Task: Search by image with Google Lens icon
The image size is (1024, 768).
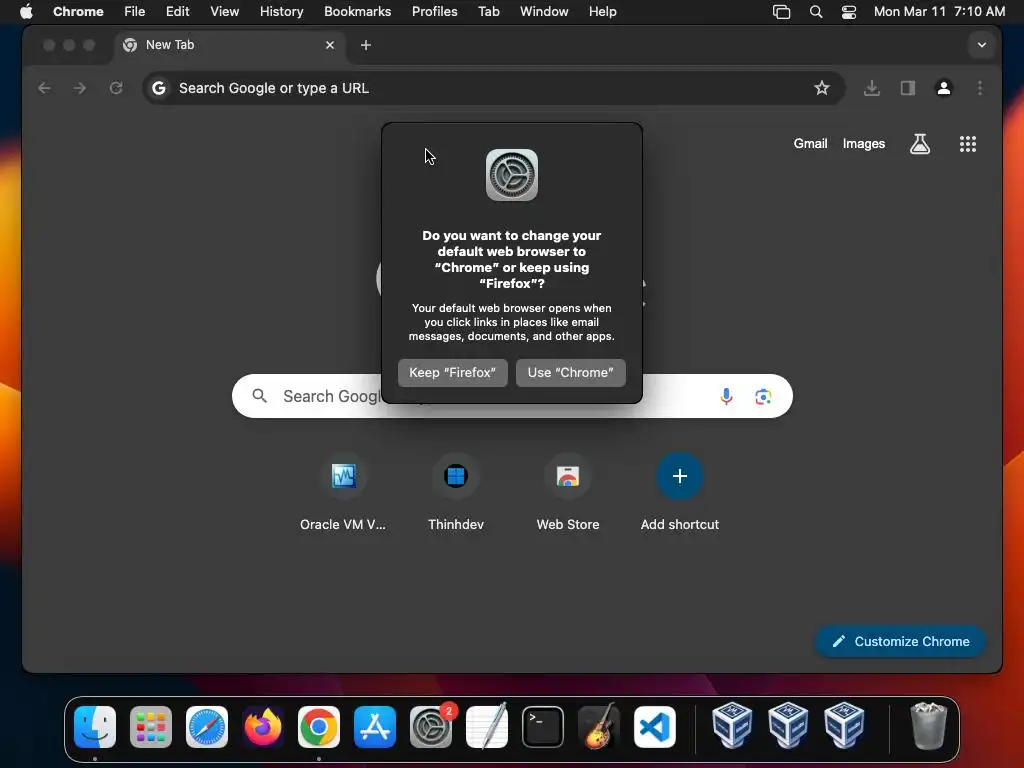Action: point(763,396)
